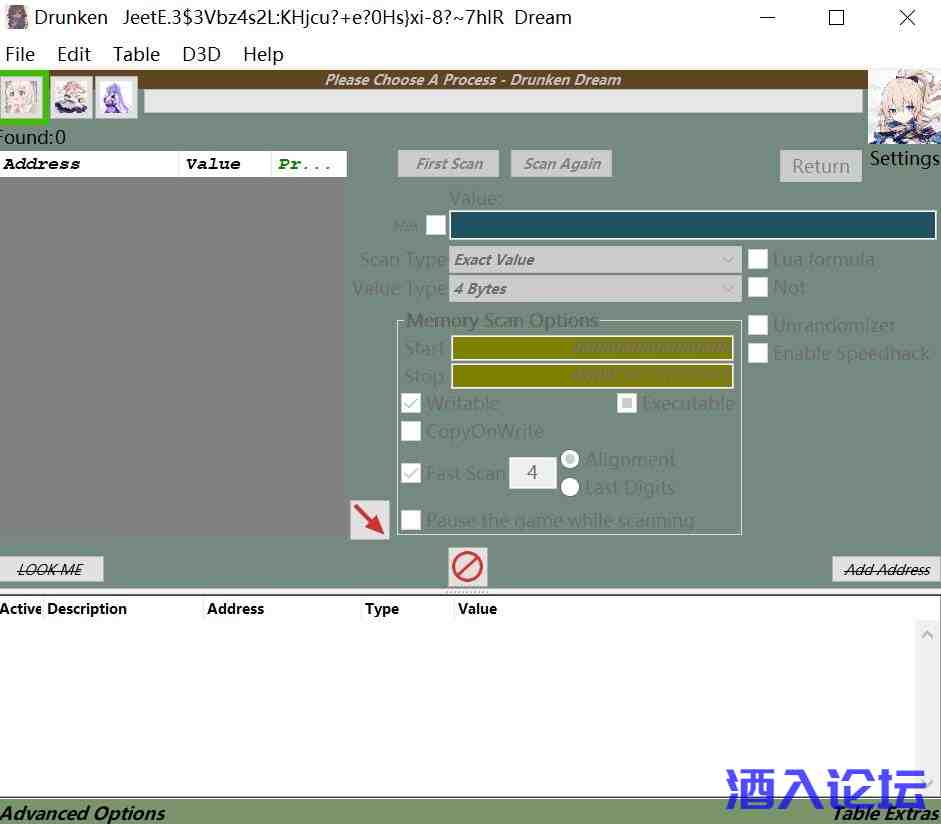Expand the Scan Type dropdown
Image resolution: width=941 pixels, height=824 pixels.
(x=595, y=260)
